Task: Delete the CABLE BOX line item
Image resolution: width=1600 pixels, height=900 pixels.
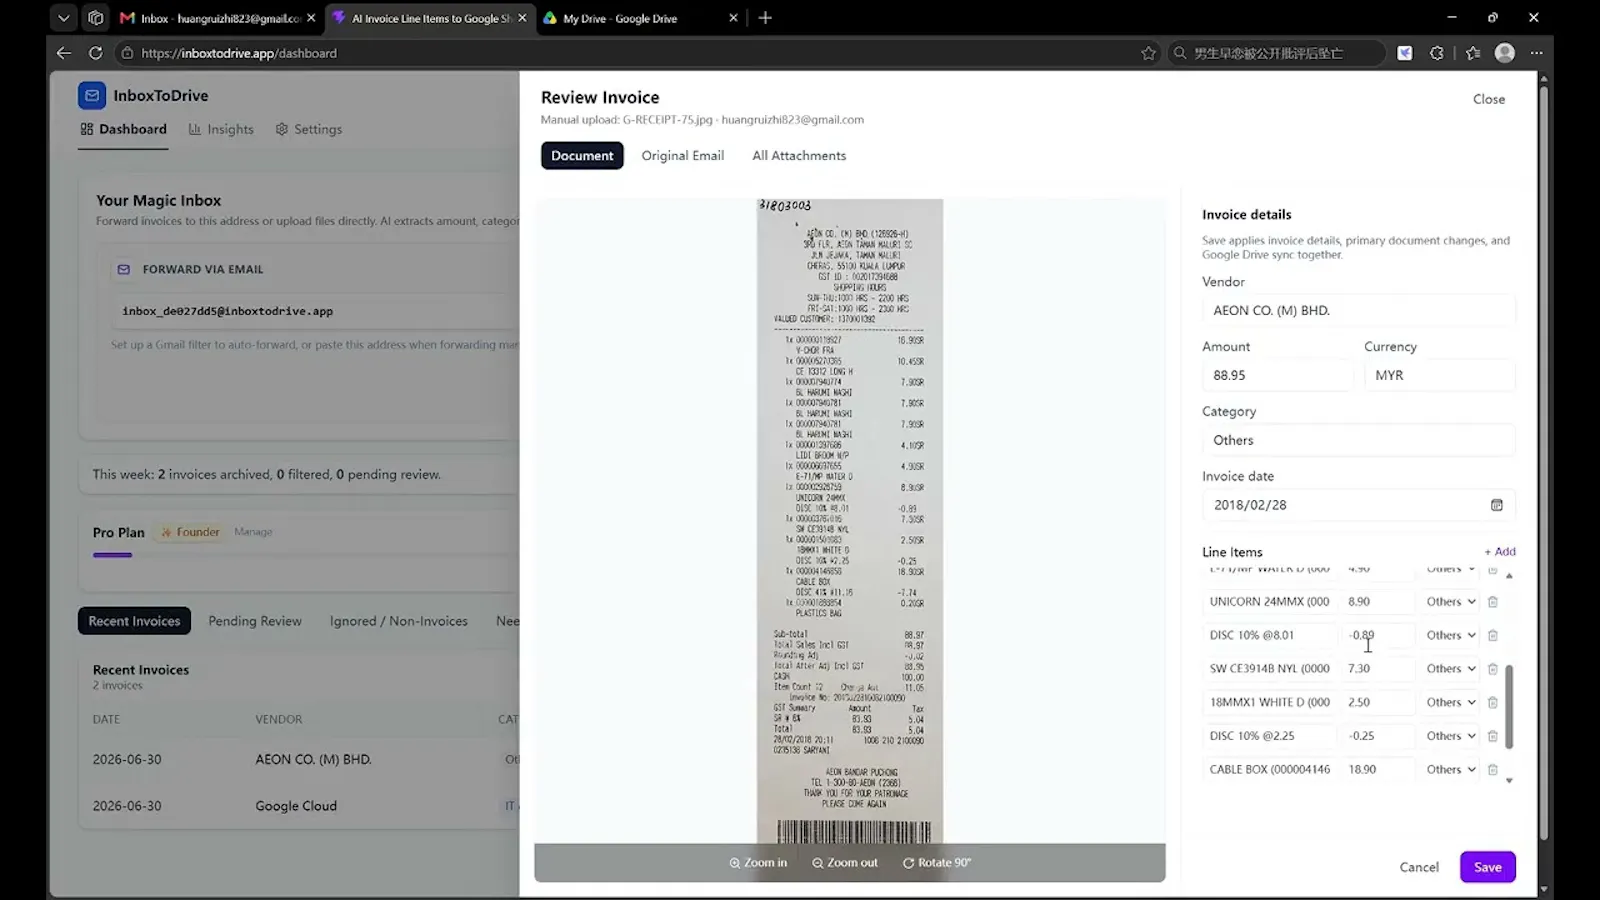Action: tap(1492, 770)
